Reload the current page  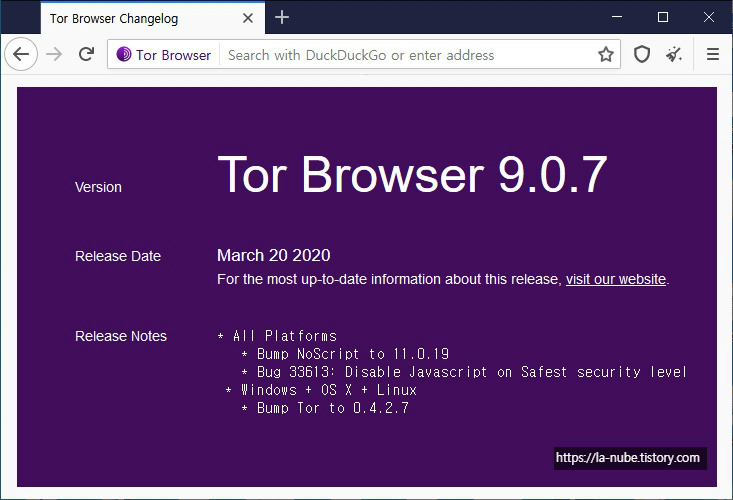tap(86, 55)
